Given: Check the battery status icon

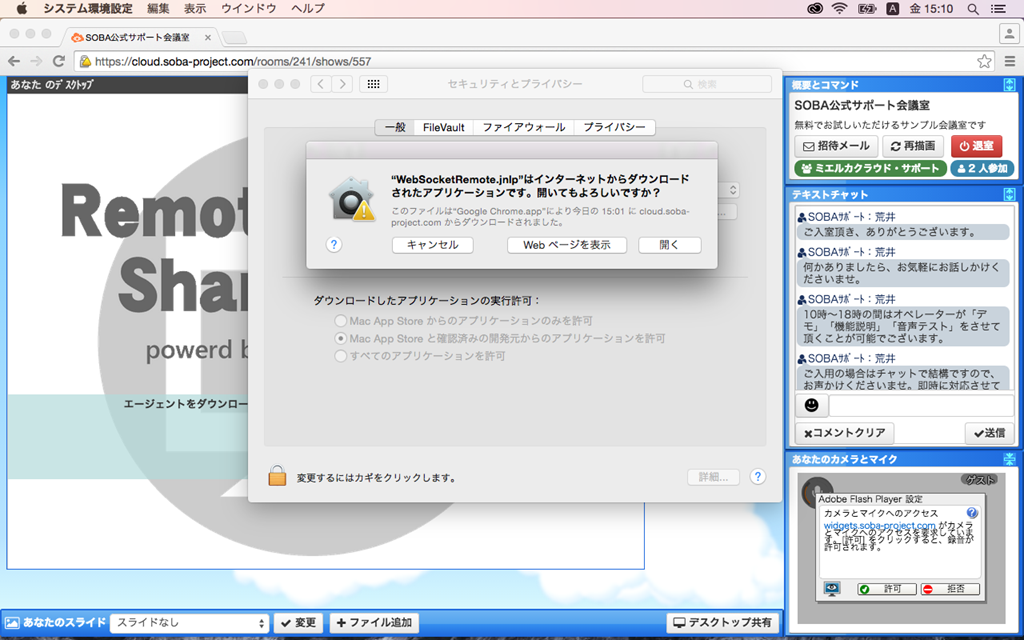Looking at the screenshot, I should (867, 8).
